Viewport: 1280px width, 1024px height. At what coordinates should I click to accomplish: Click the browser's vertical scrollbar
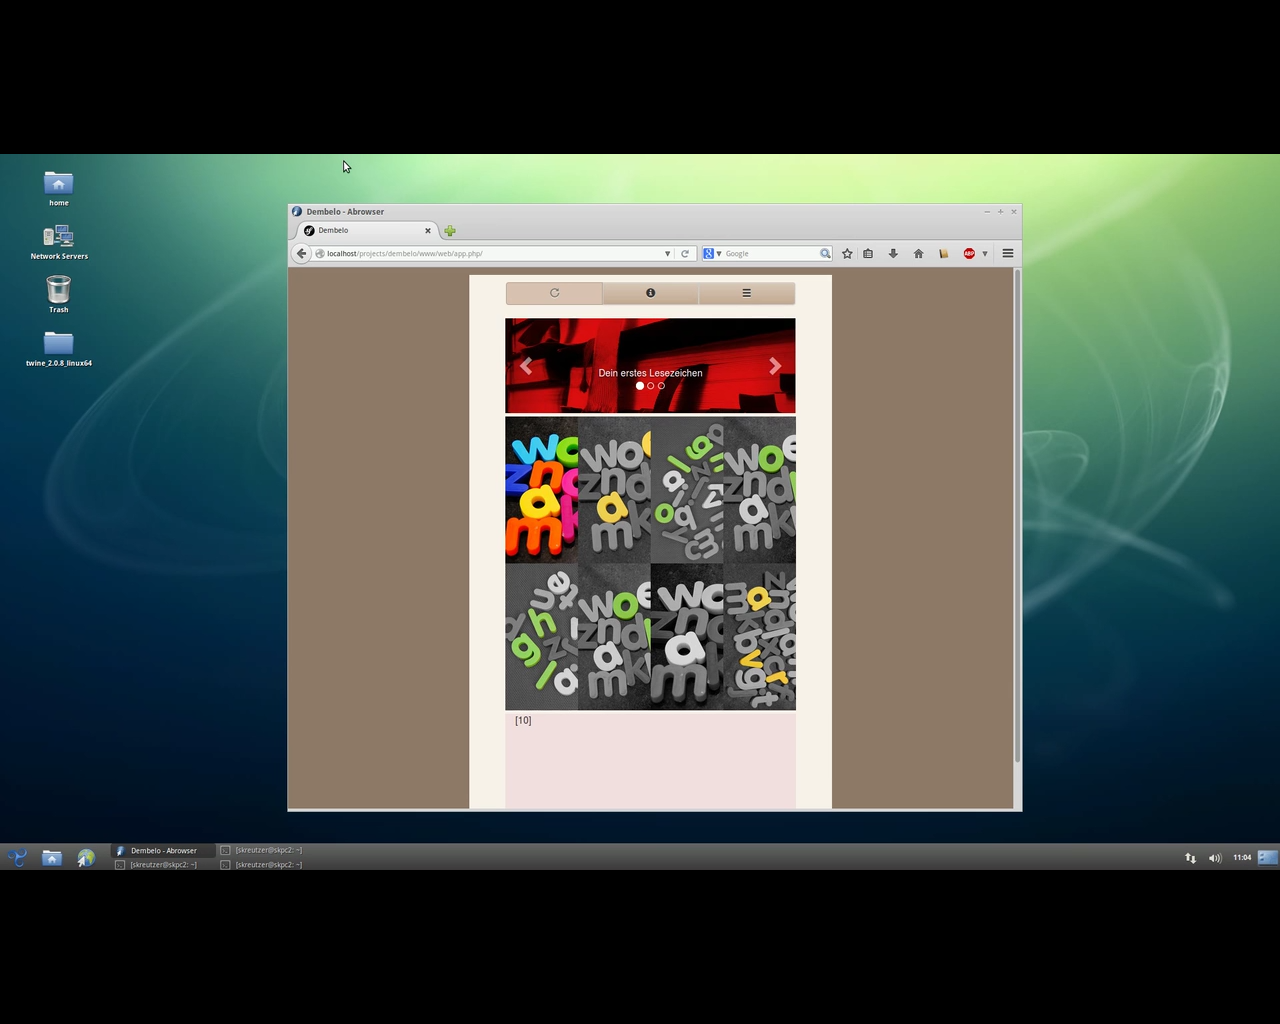(x=1017, y=516)
